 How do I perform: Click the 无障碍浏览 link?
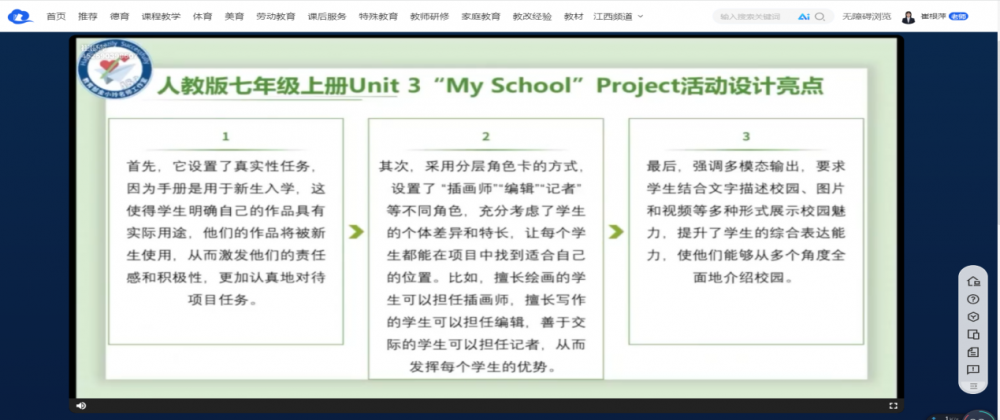tap(865, 17)
